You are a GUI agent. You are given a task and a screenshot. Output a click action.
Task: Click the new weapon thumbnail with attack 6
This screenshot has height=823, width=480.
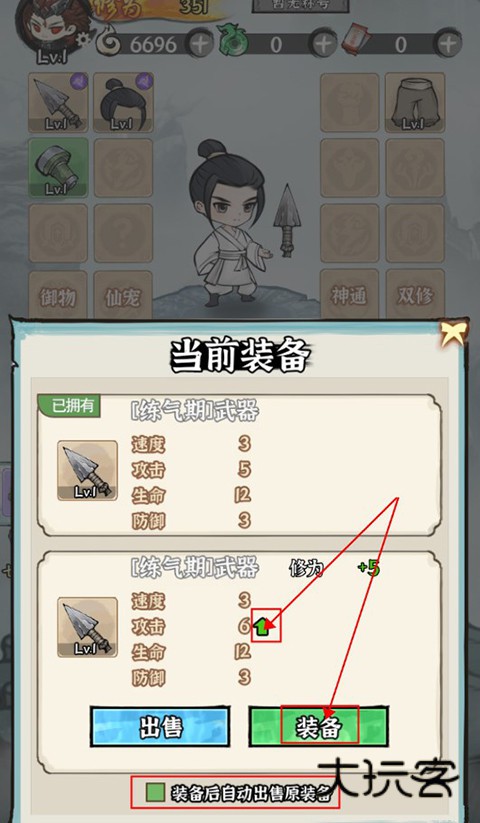click(x=87, y=627)
